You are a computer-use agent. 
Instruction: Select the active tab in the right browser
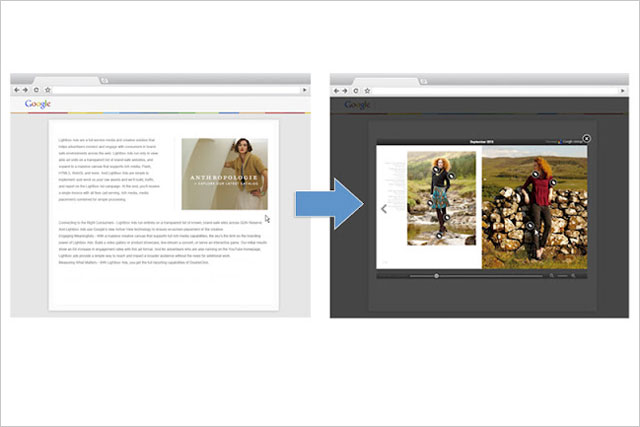tap(386, 81)
